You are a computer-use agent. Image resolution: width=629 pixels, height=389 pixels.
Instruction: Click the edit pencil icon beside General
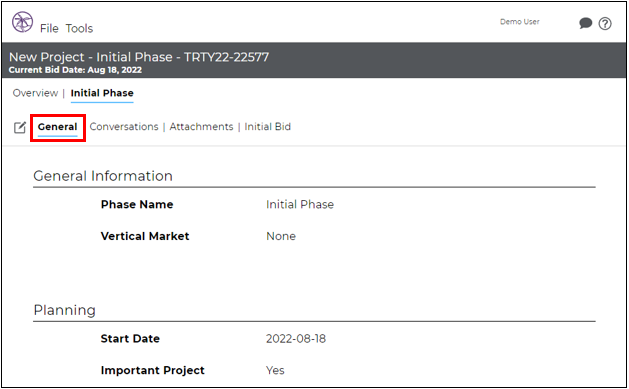[20, 128]
